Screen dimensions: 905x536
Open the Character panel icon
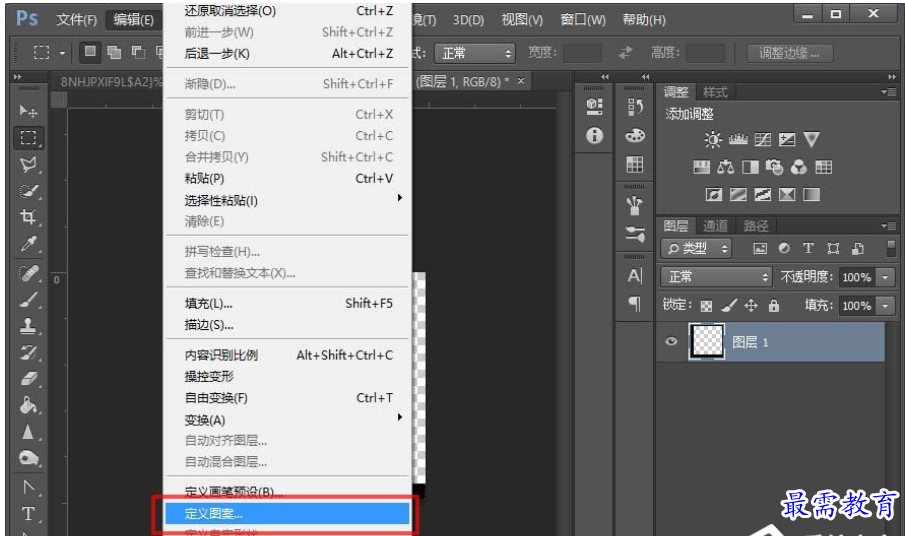click(635, 276)
